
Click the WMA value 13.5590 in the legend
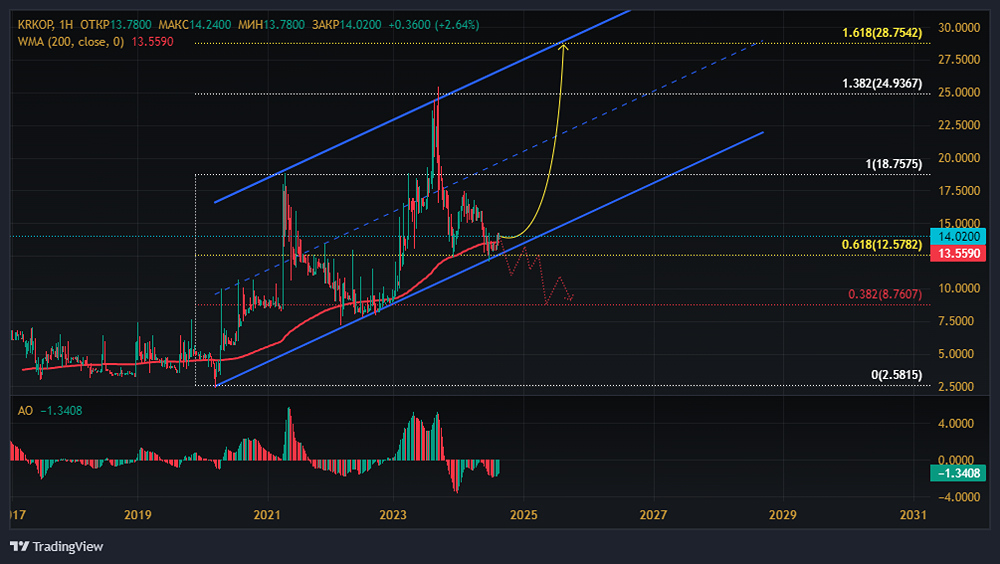click(x=152, y=41)
